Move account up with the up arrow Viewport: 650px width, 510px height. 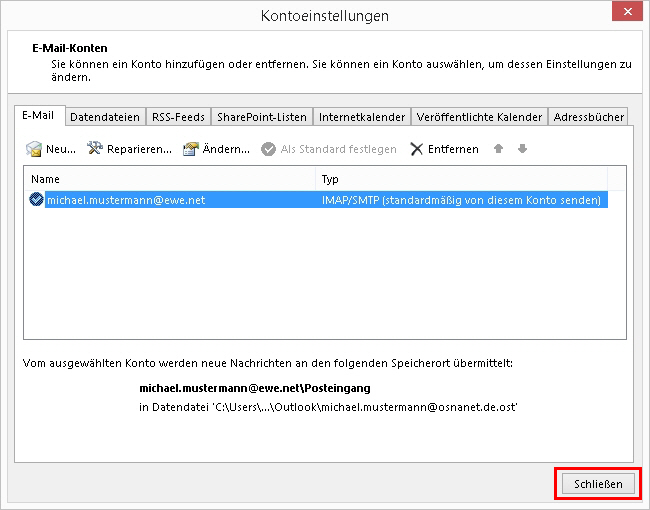(500, 149)
